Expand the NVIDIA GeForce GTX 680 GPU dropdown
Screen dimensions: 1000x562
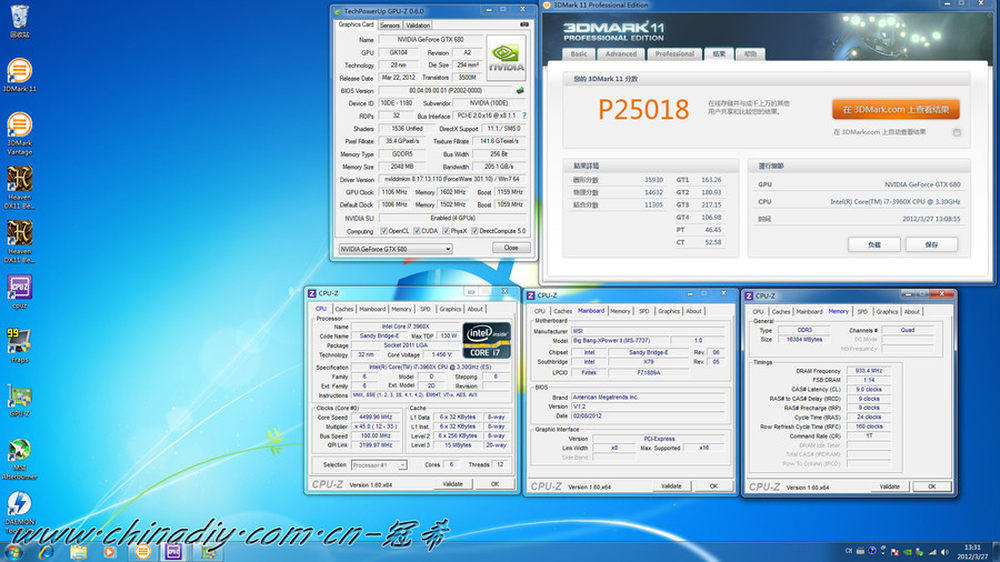[395, 249]
